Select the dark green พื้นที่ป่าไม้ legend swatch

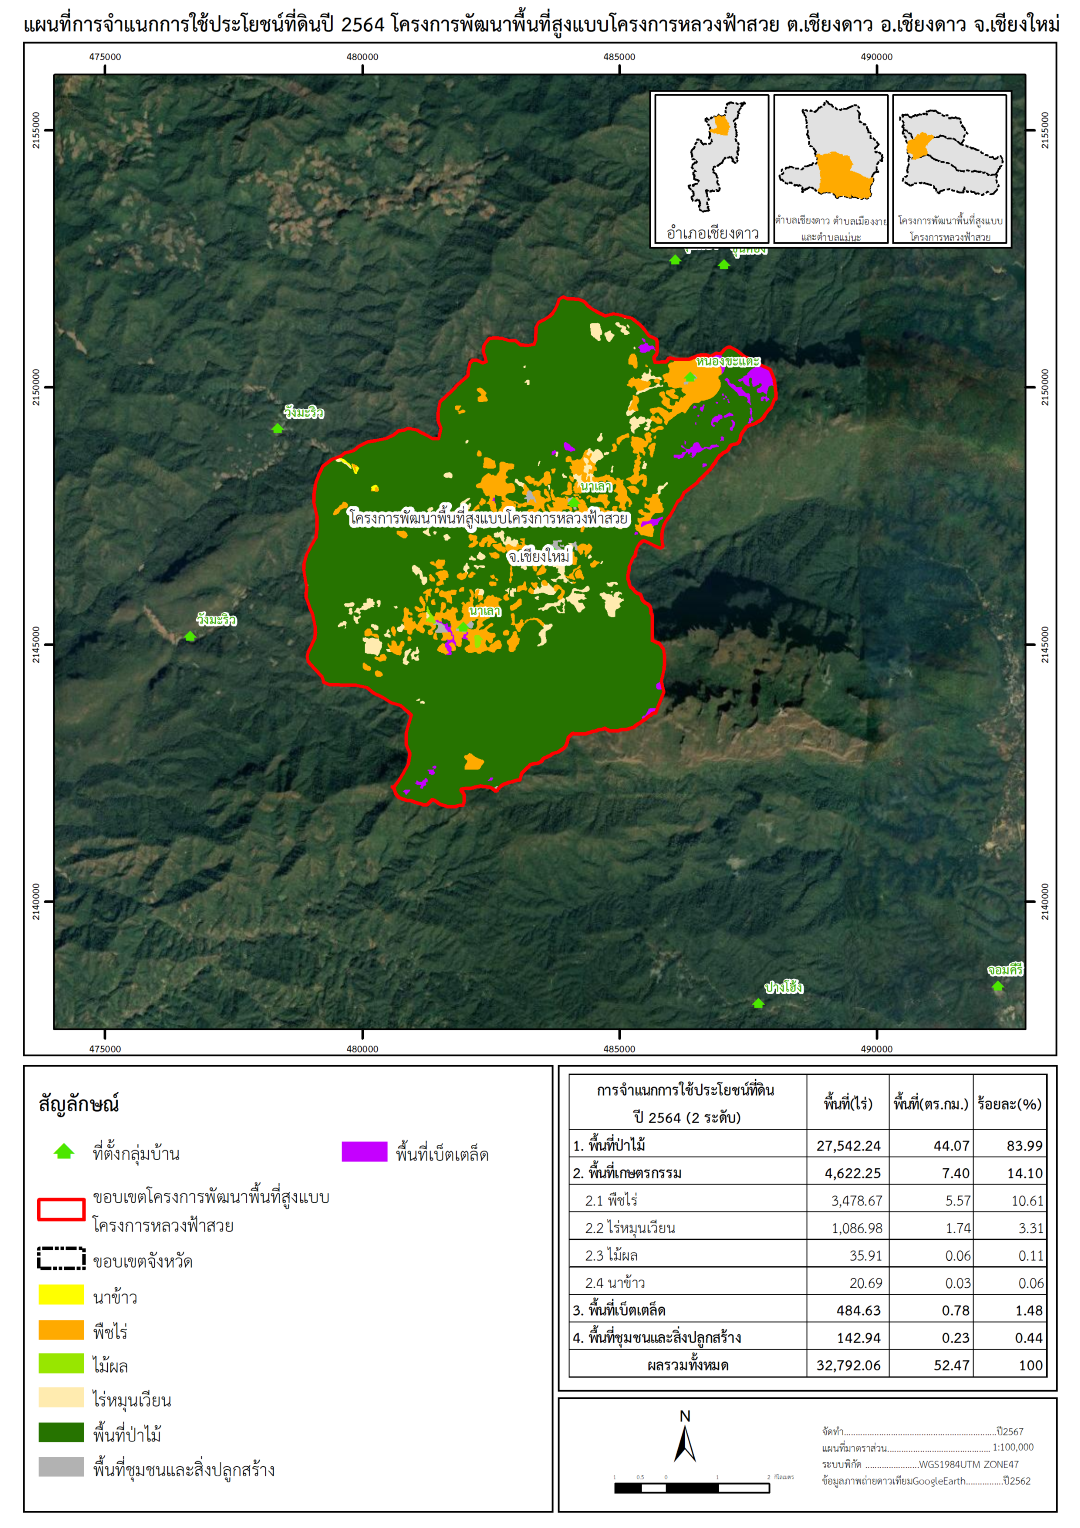coord(61,1432)
